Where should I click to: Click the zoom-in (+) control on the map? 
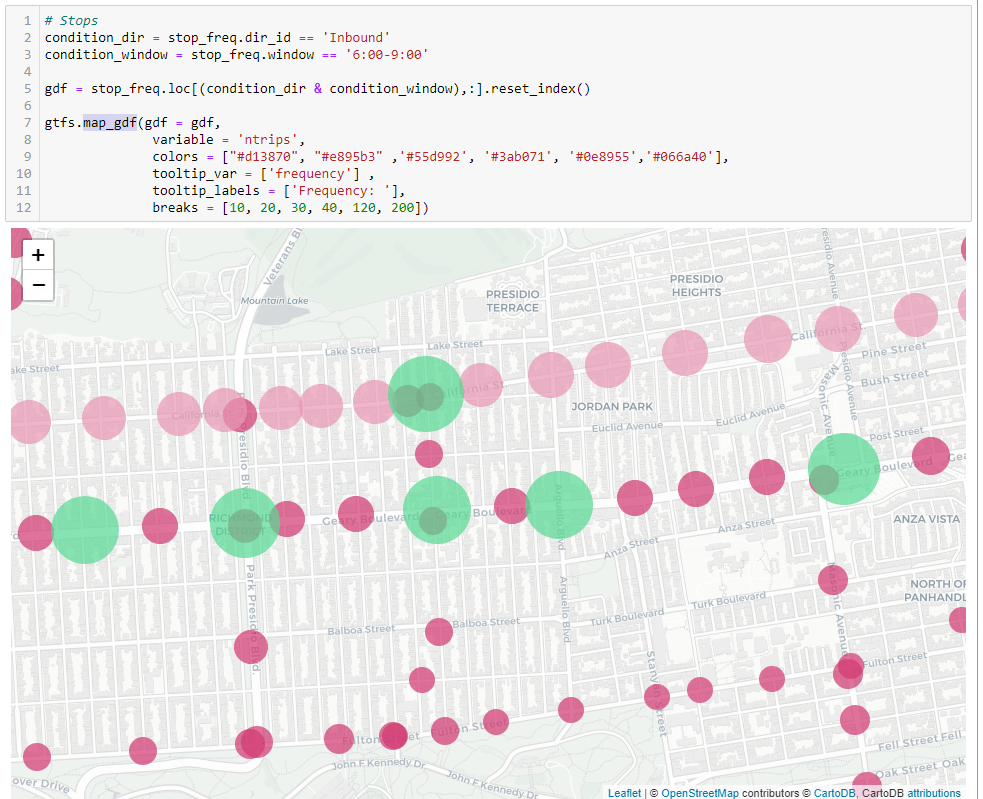37,255
